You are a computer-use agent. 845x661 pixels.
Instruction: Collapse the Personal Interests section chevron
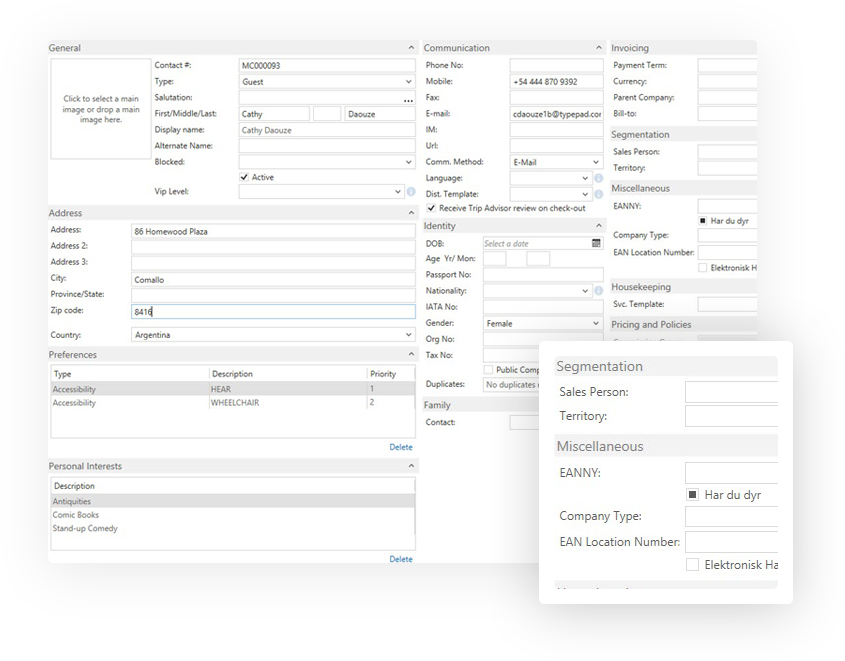[411, 465]
